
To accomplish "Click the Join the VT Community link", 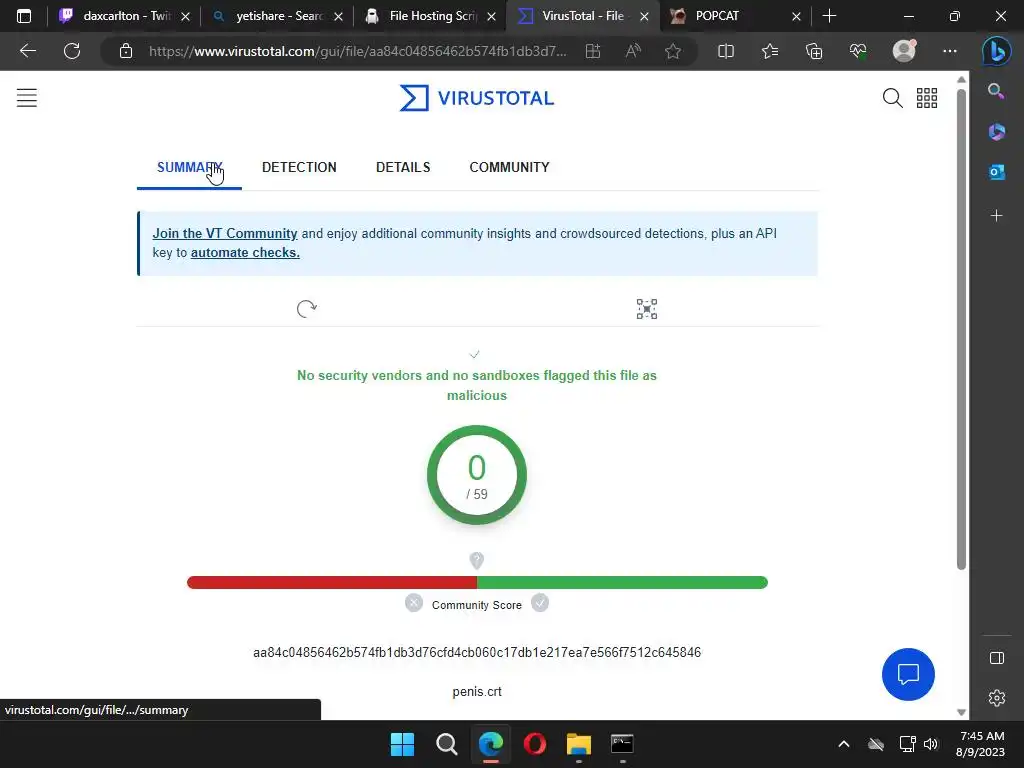I will pyautogui.click(x=225, y=233).
